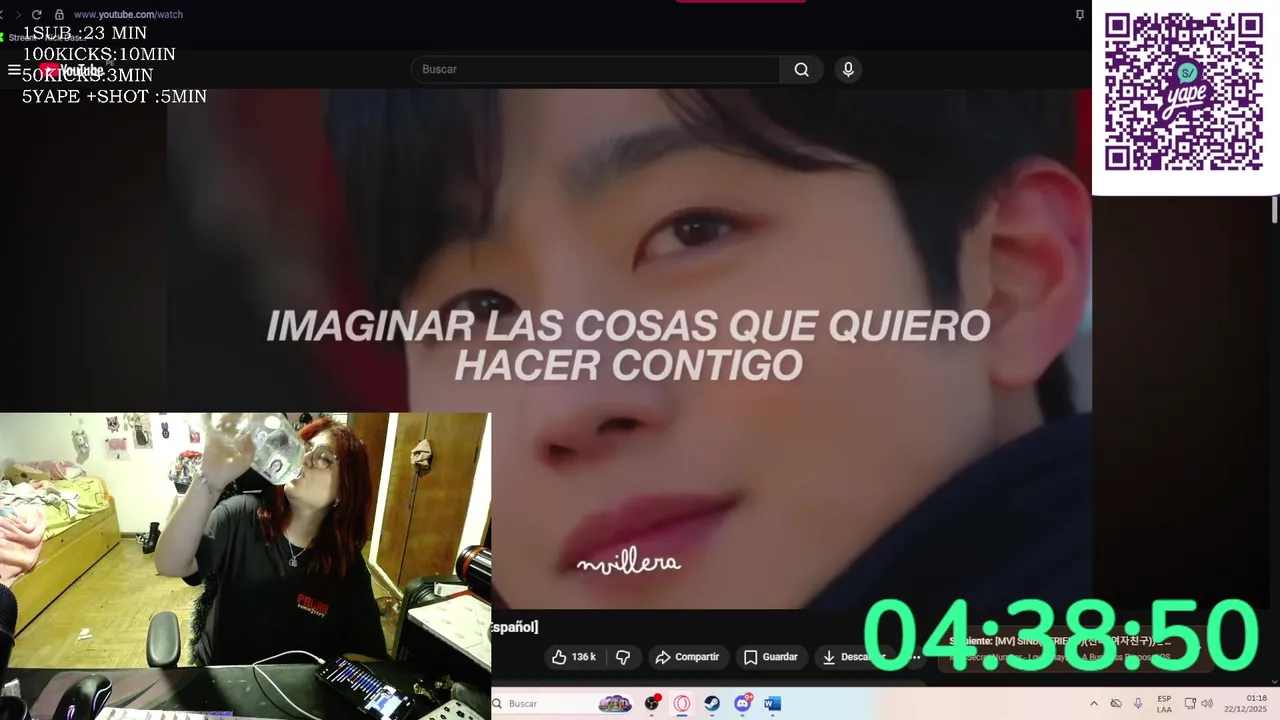Save video with Guardar button

click(770, 657)
